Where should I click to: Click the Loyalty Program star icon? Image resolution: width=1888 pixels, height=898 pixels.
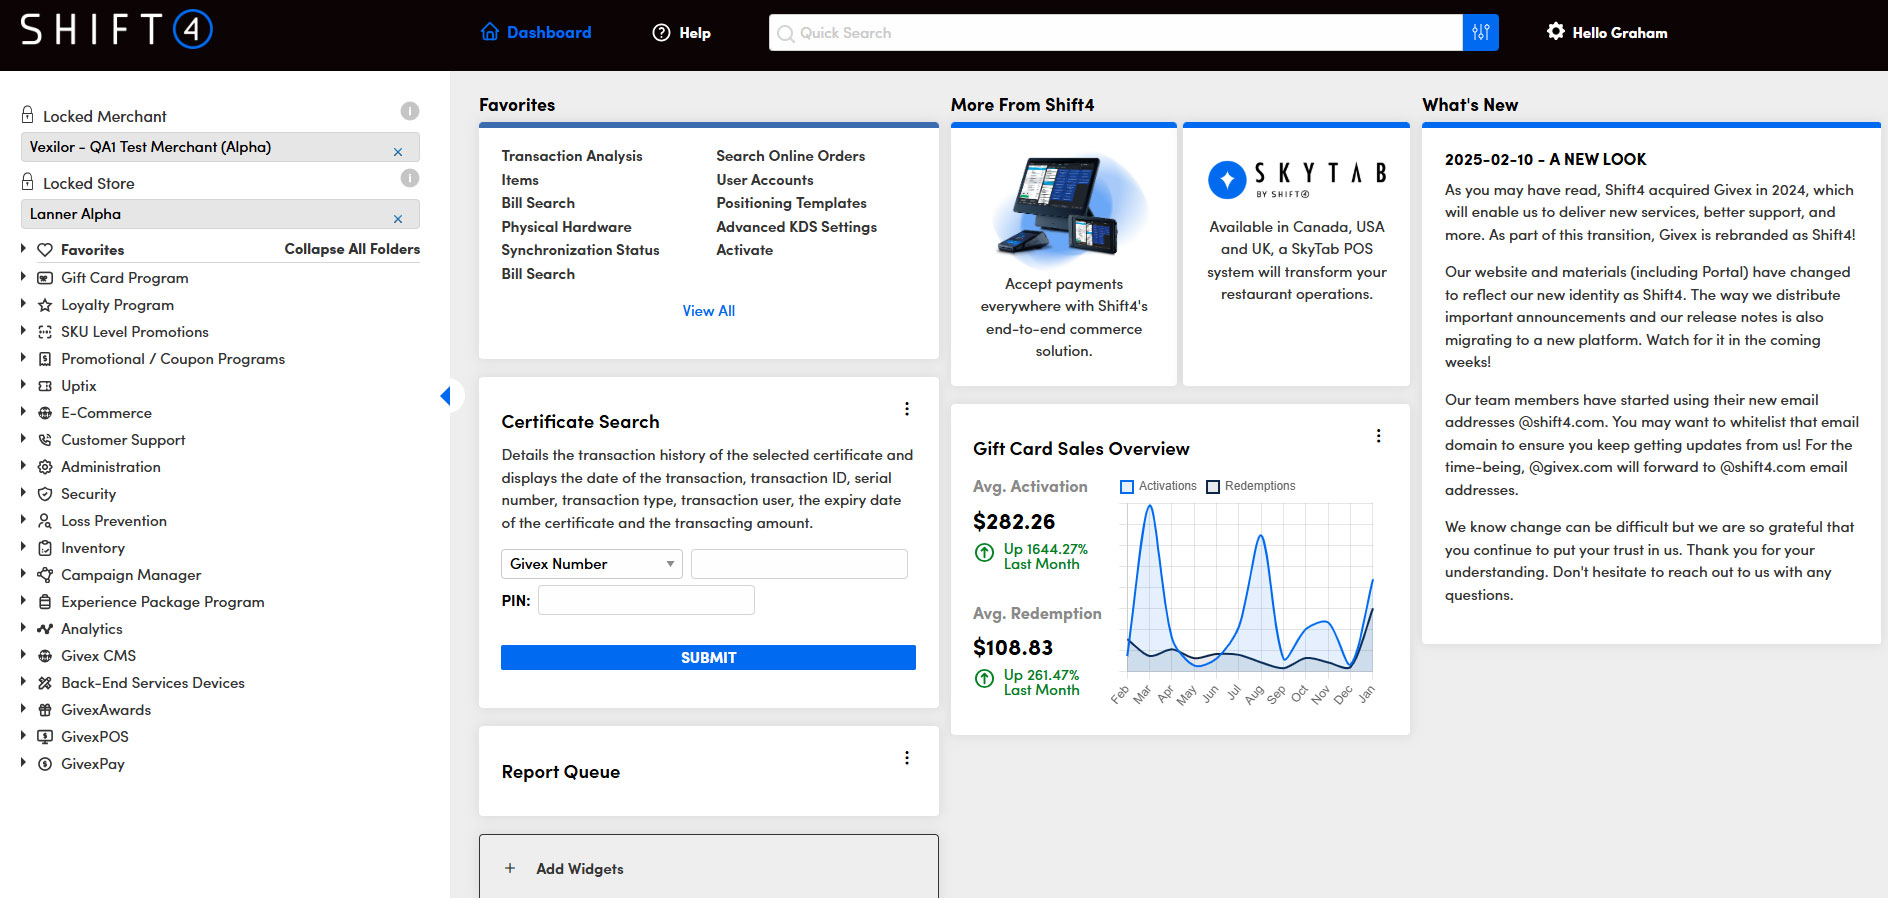[x=45, y=305]
